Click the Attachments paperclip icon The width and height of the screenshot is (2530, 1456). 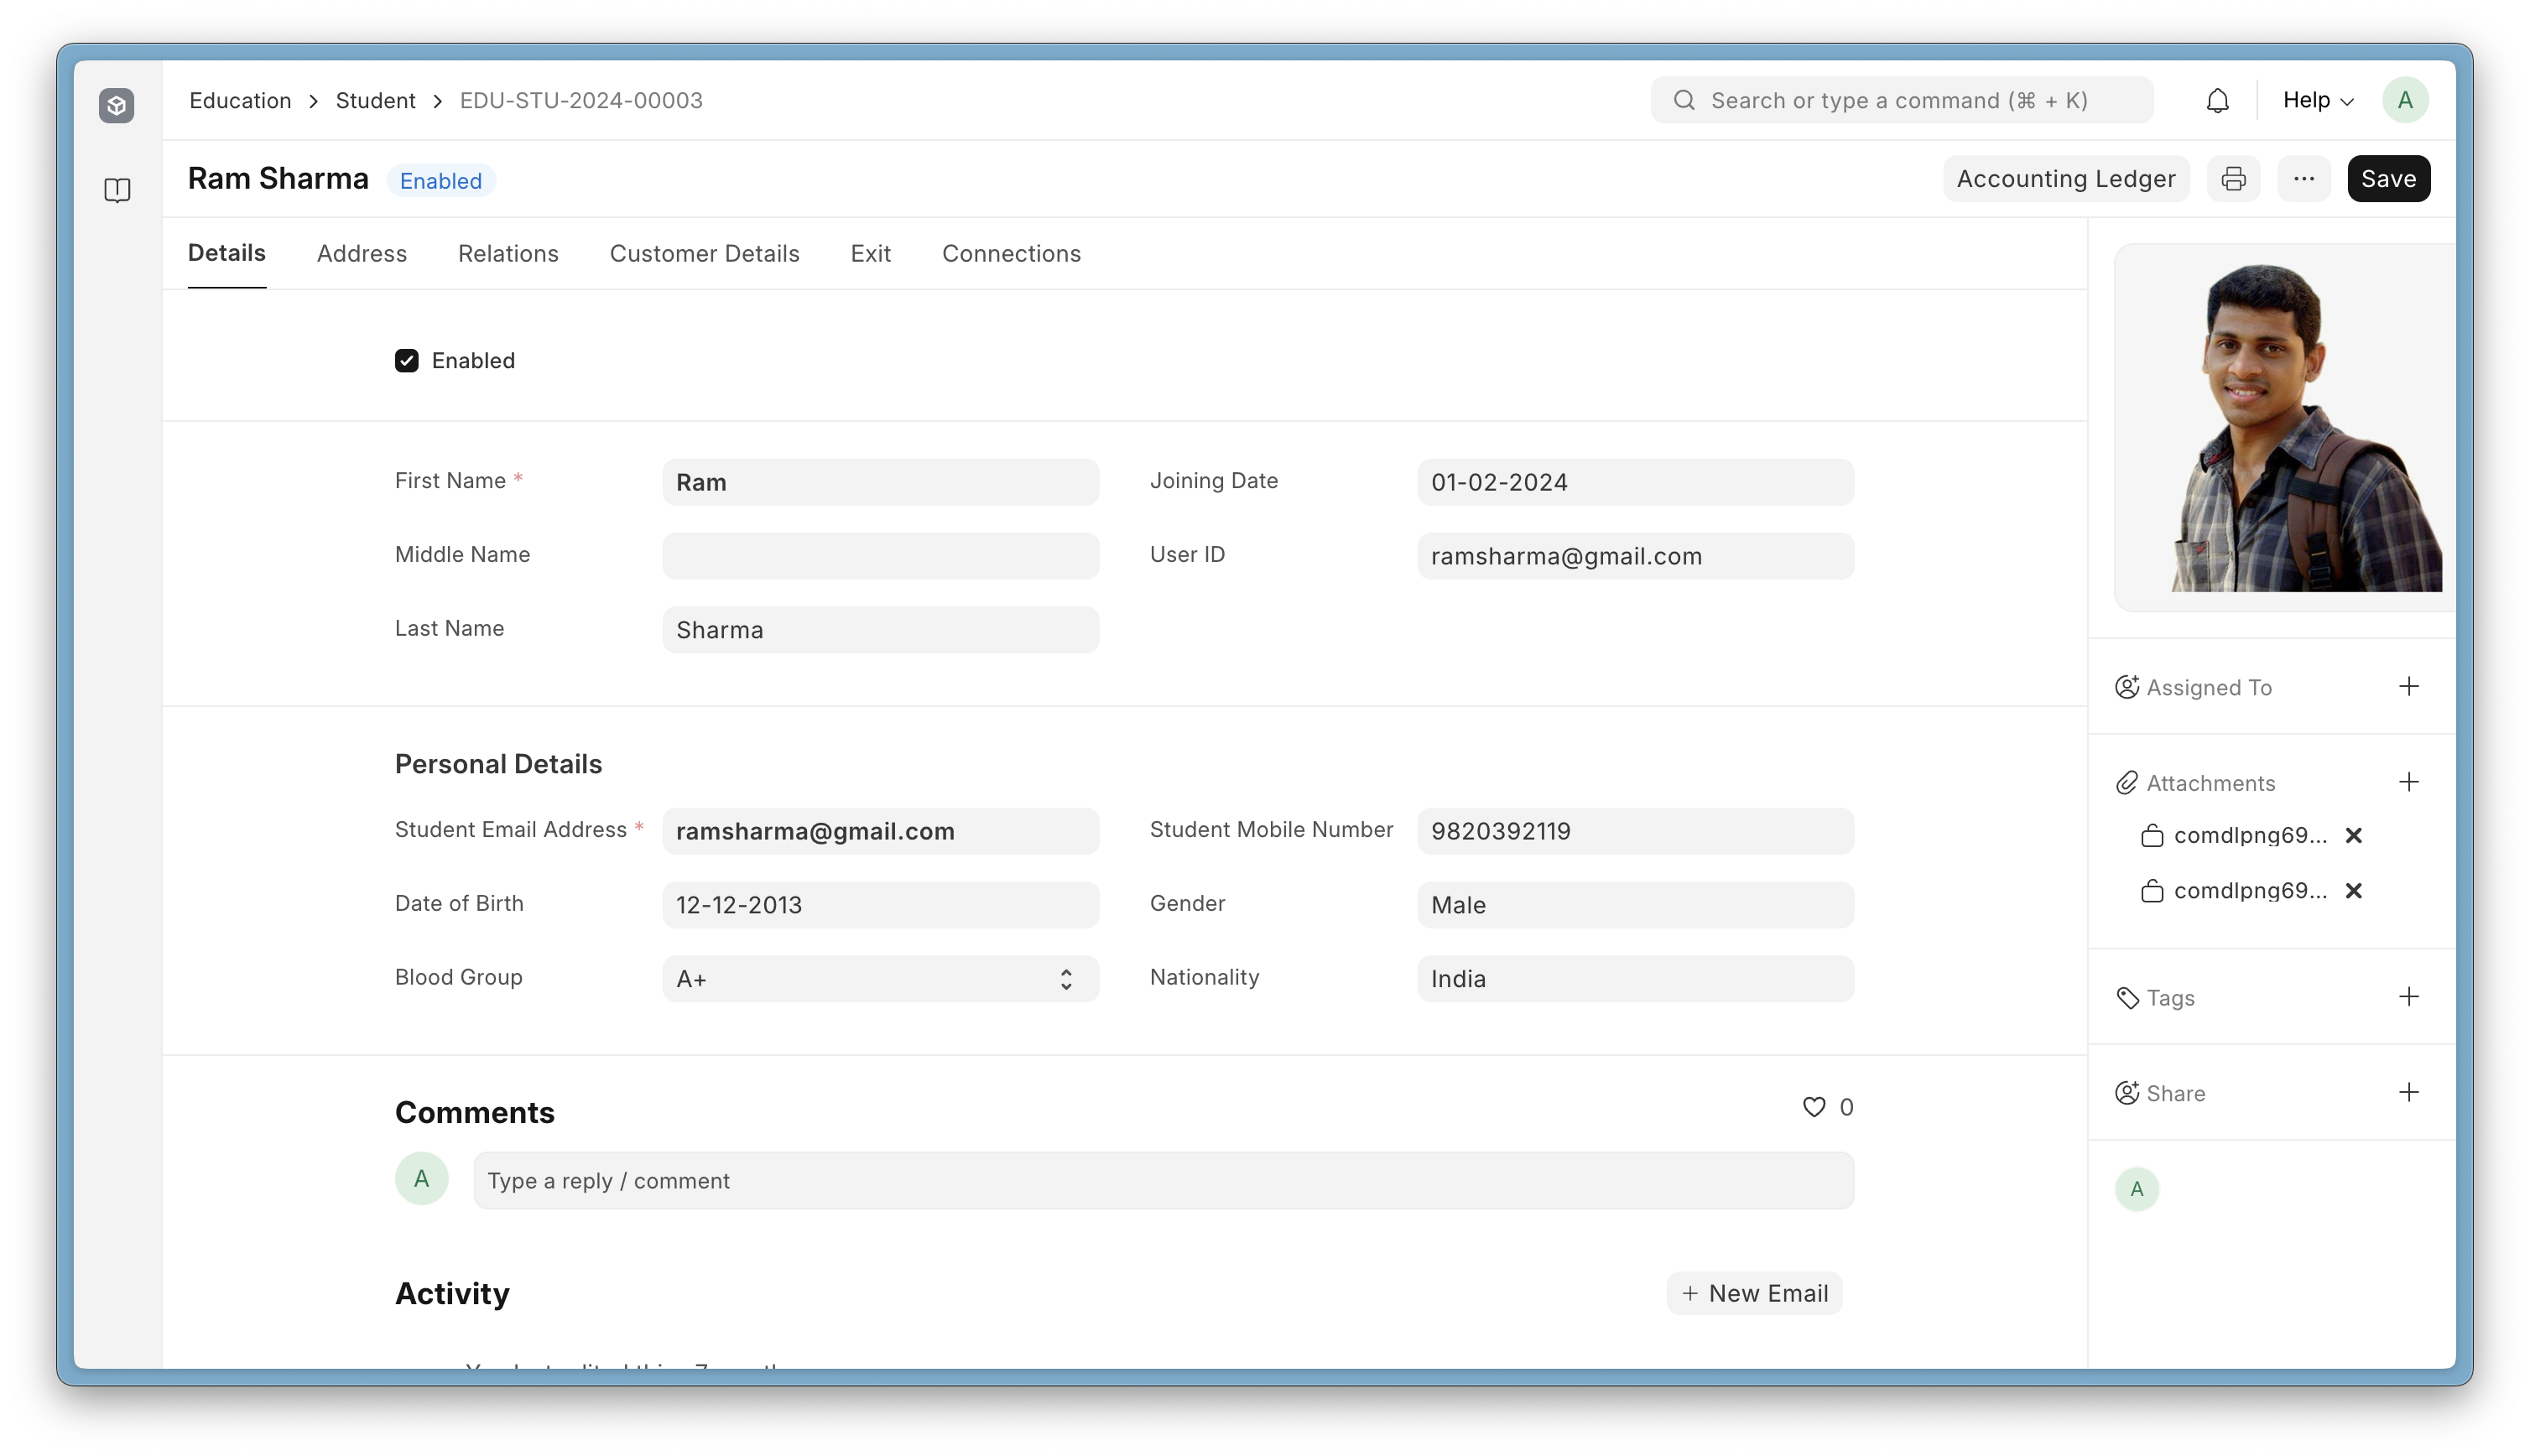2127,783
